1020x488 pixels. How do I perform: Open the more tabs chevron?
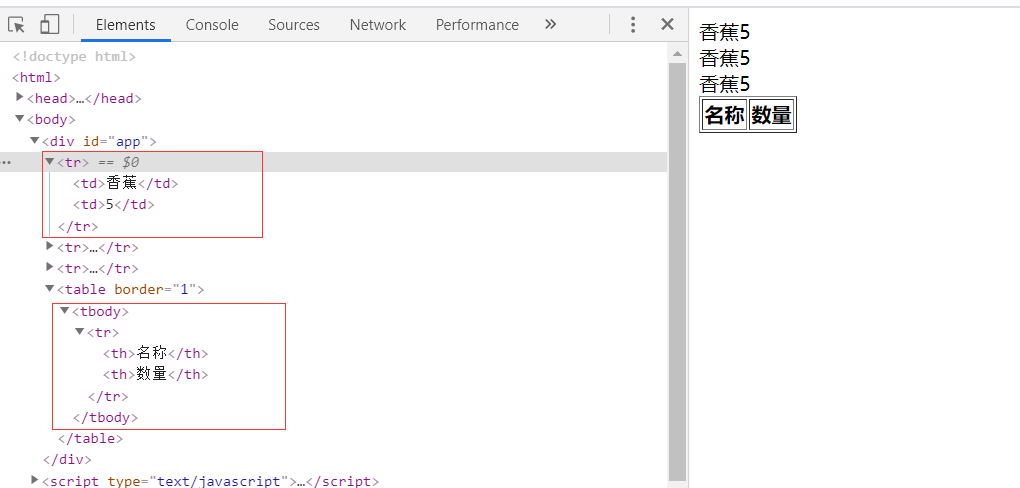click(x=550, y=25)
